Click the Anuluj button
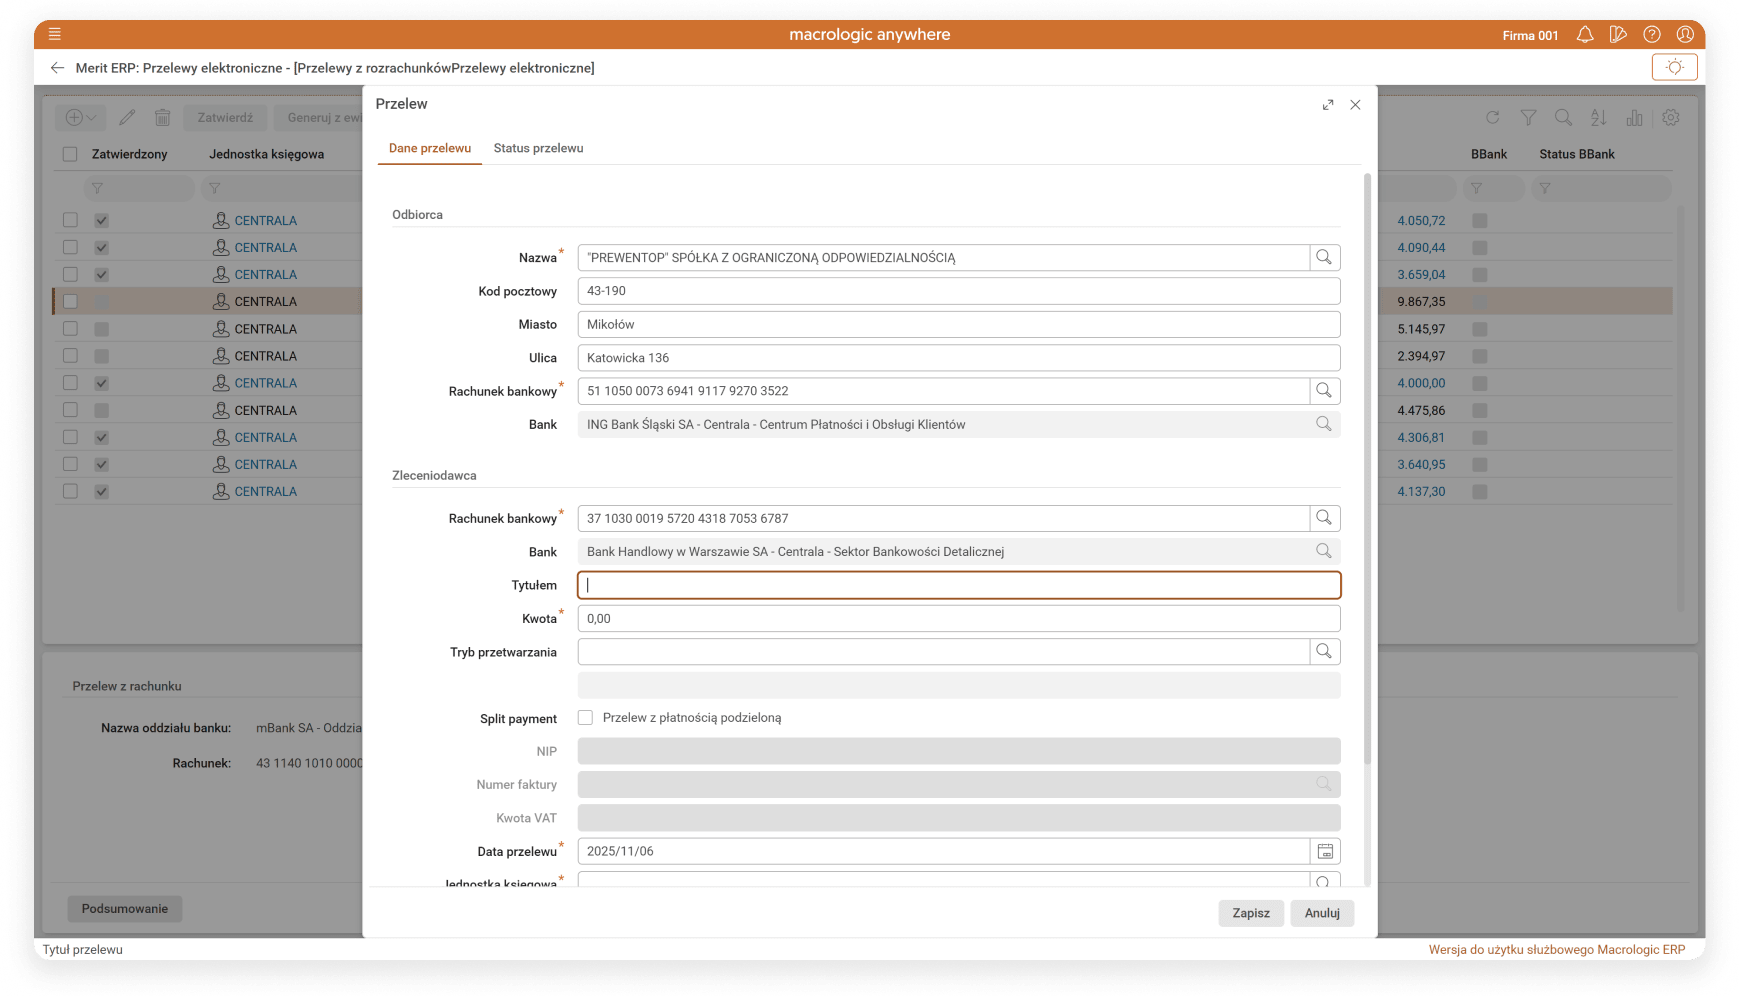Screen dimensions: 1740x996 tap(1322, 913)
